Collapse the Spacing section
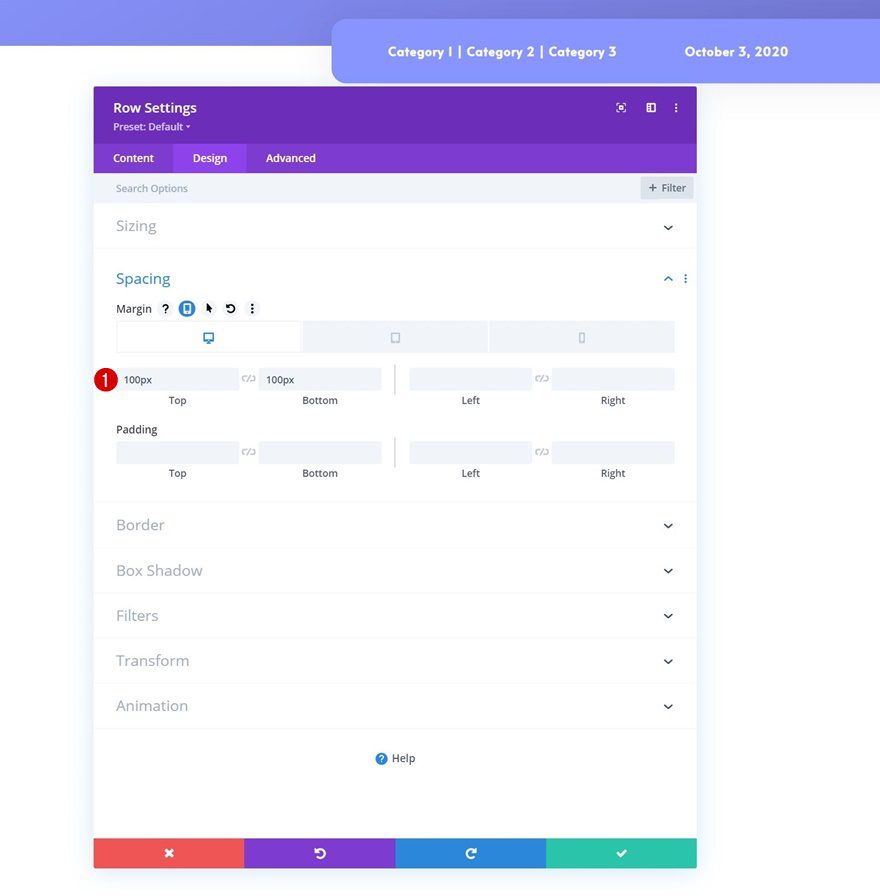880x896 pixels. [668, 279]
